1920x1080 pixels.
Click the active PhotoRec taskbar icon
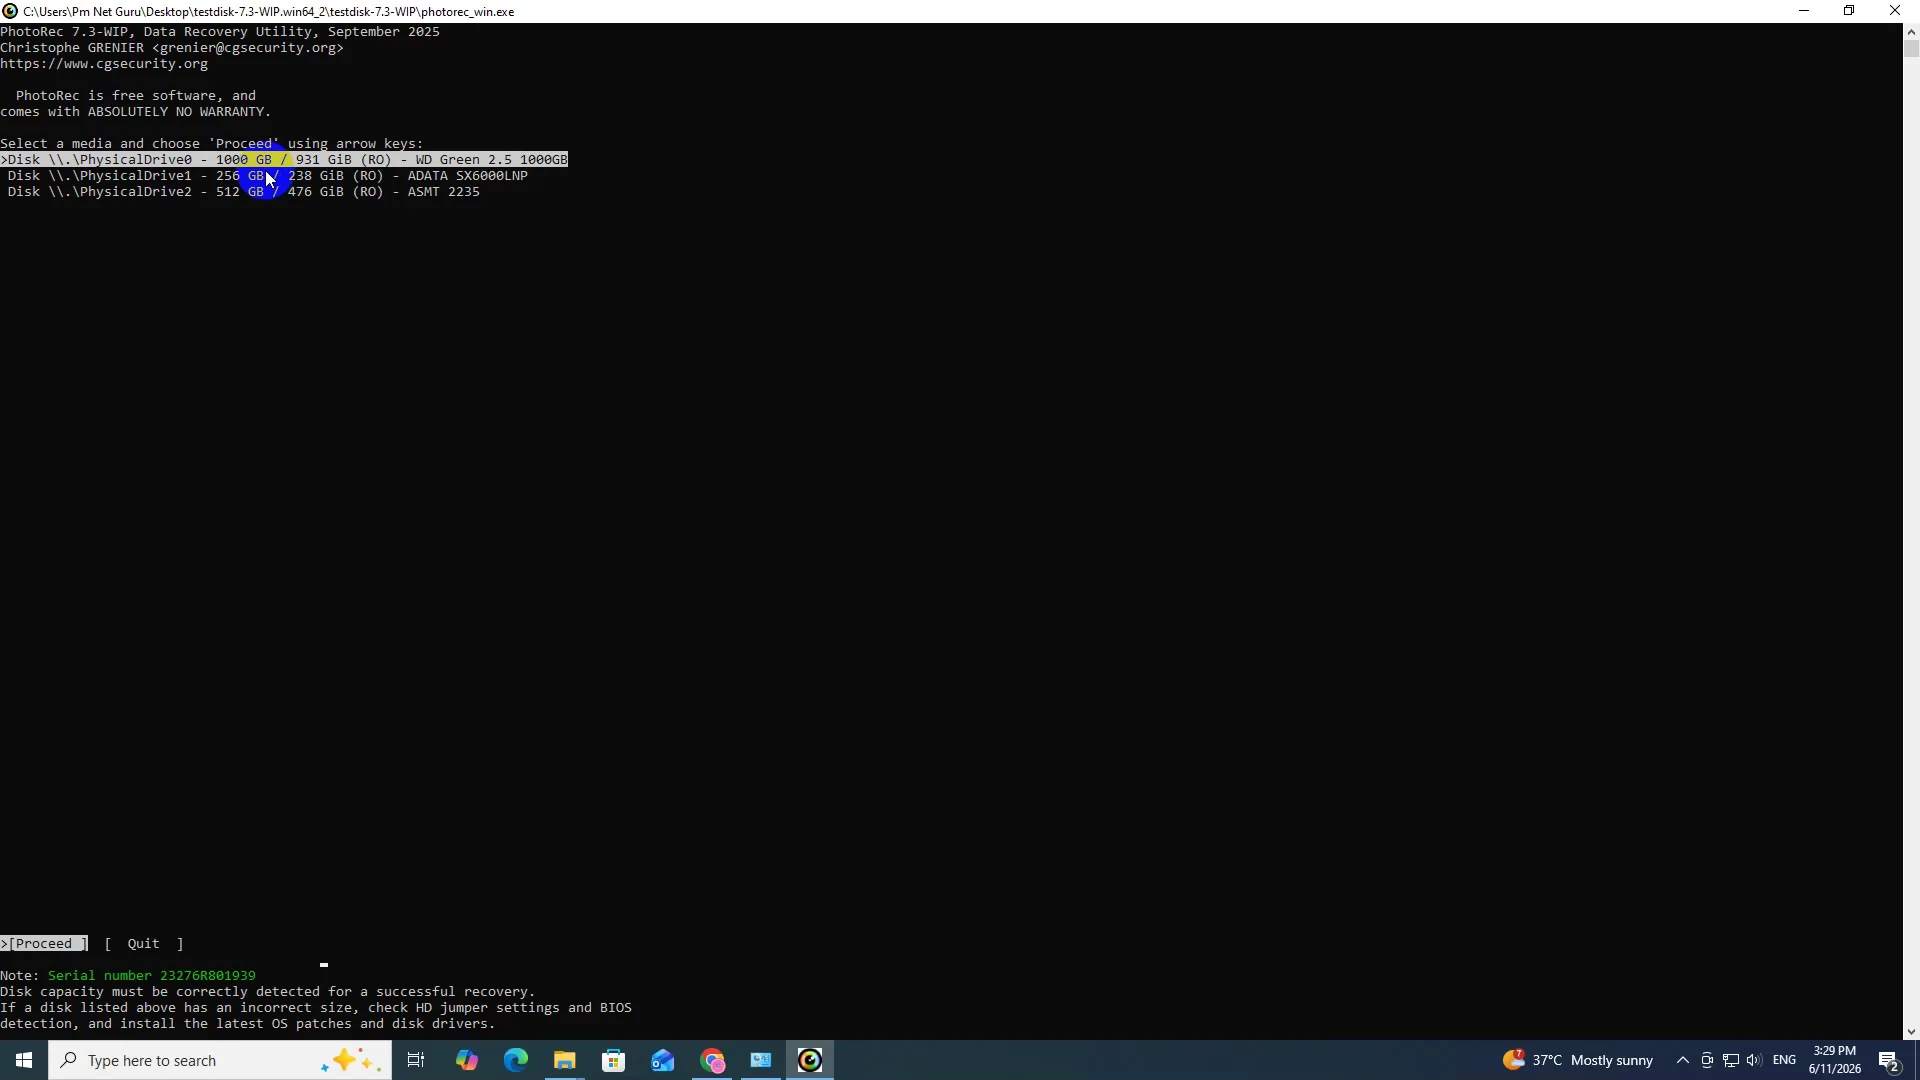point(810,1060)
